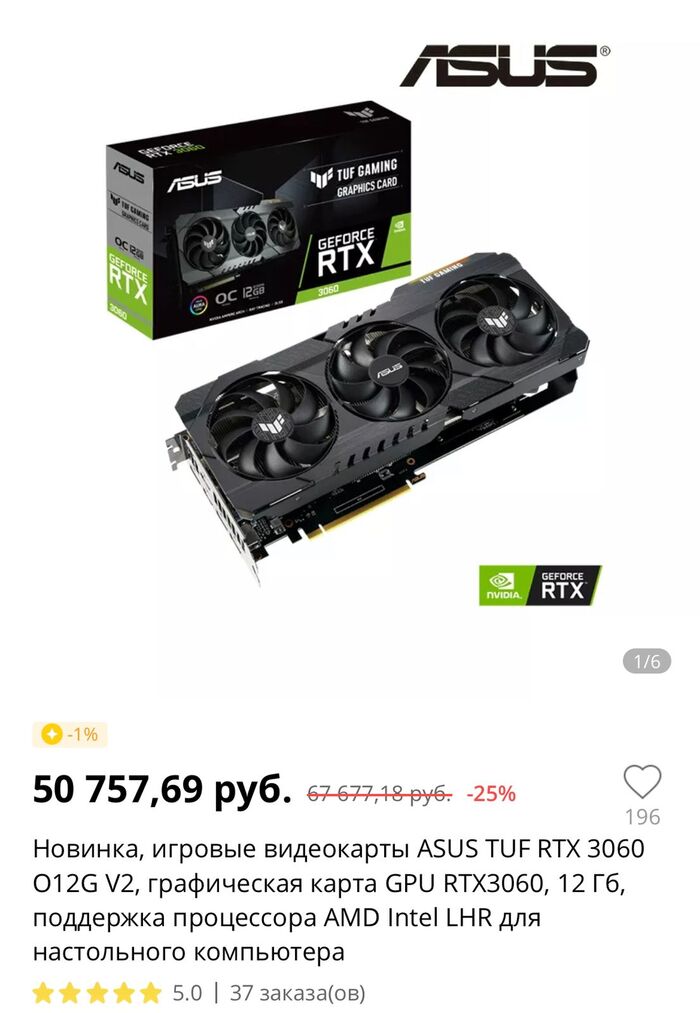Screen dimensions: 700x1013
Task: Click the crossed-out price 67 677,18 руб.
Action: [x=379, y=793]
